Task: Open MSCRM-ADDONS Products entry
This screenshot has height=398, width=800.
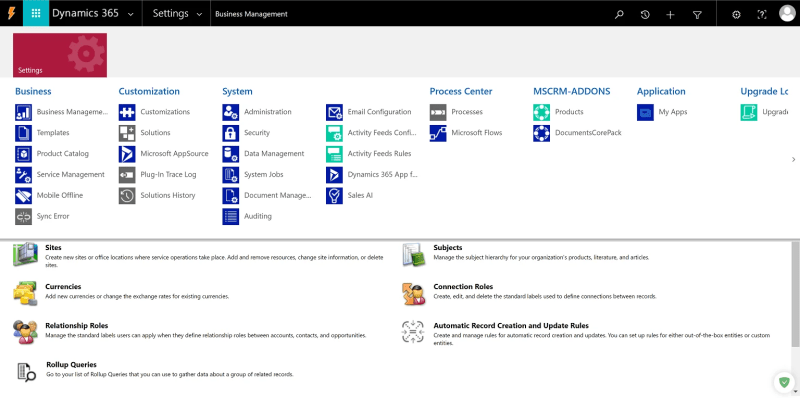Action: pos(569,112)
